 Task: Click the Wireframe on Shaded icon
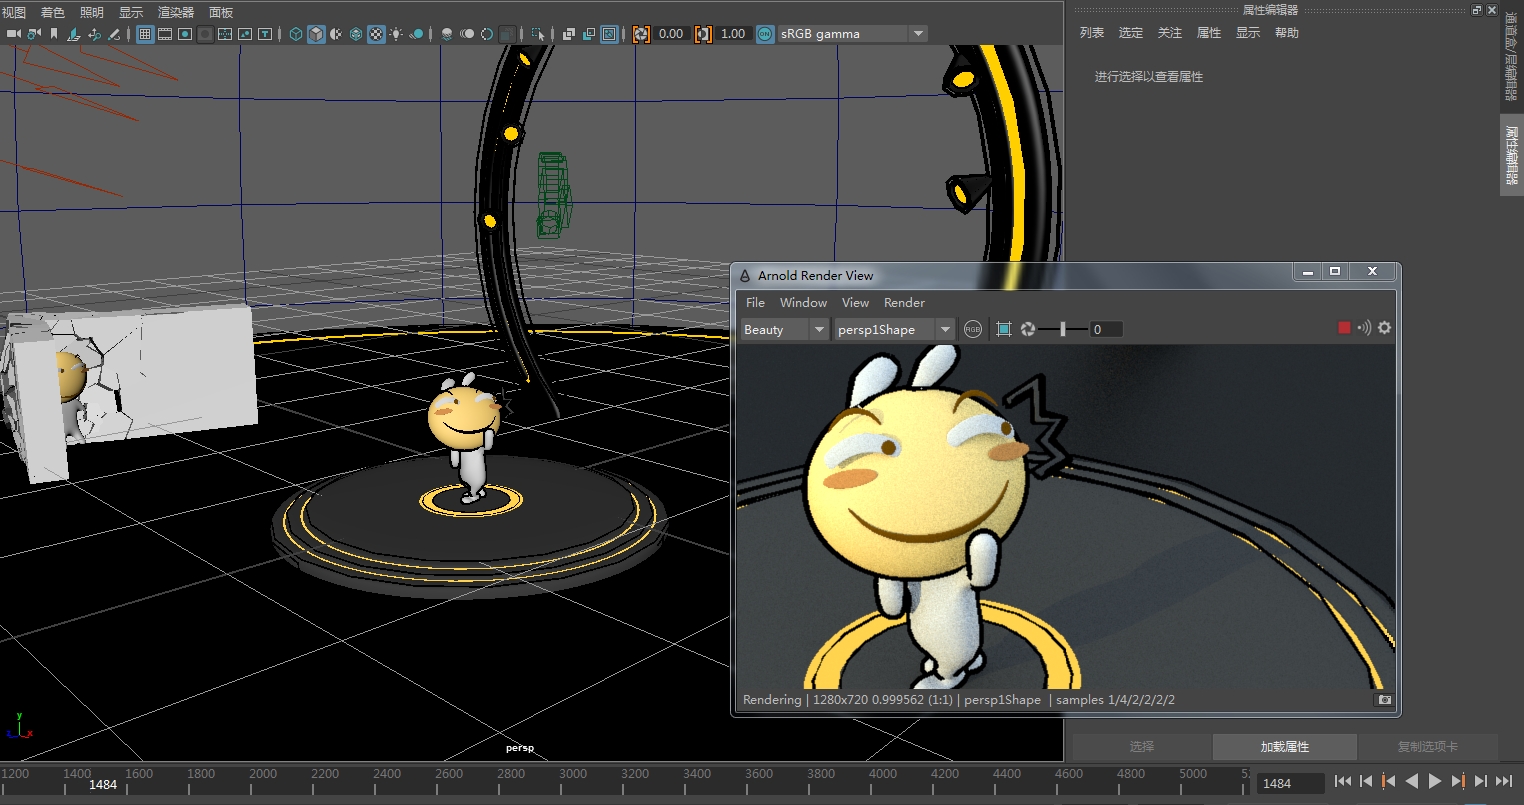tap(356, 34)
